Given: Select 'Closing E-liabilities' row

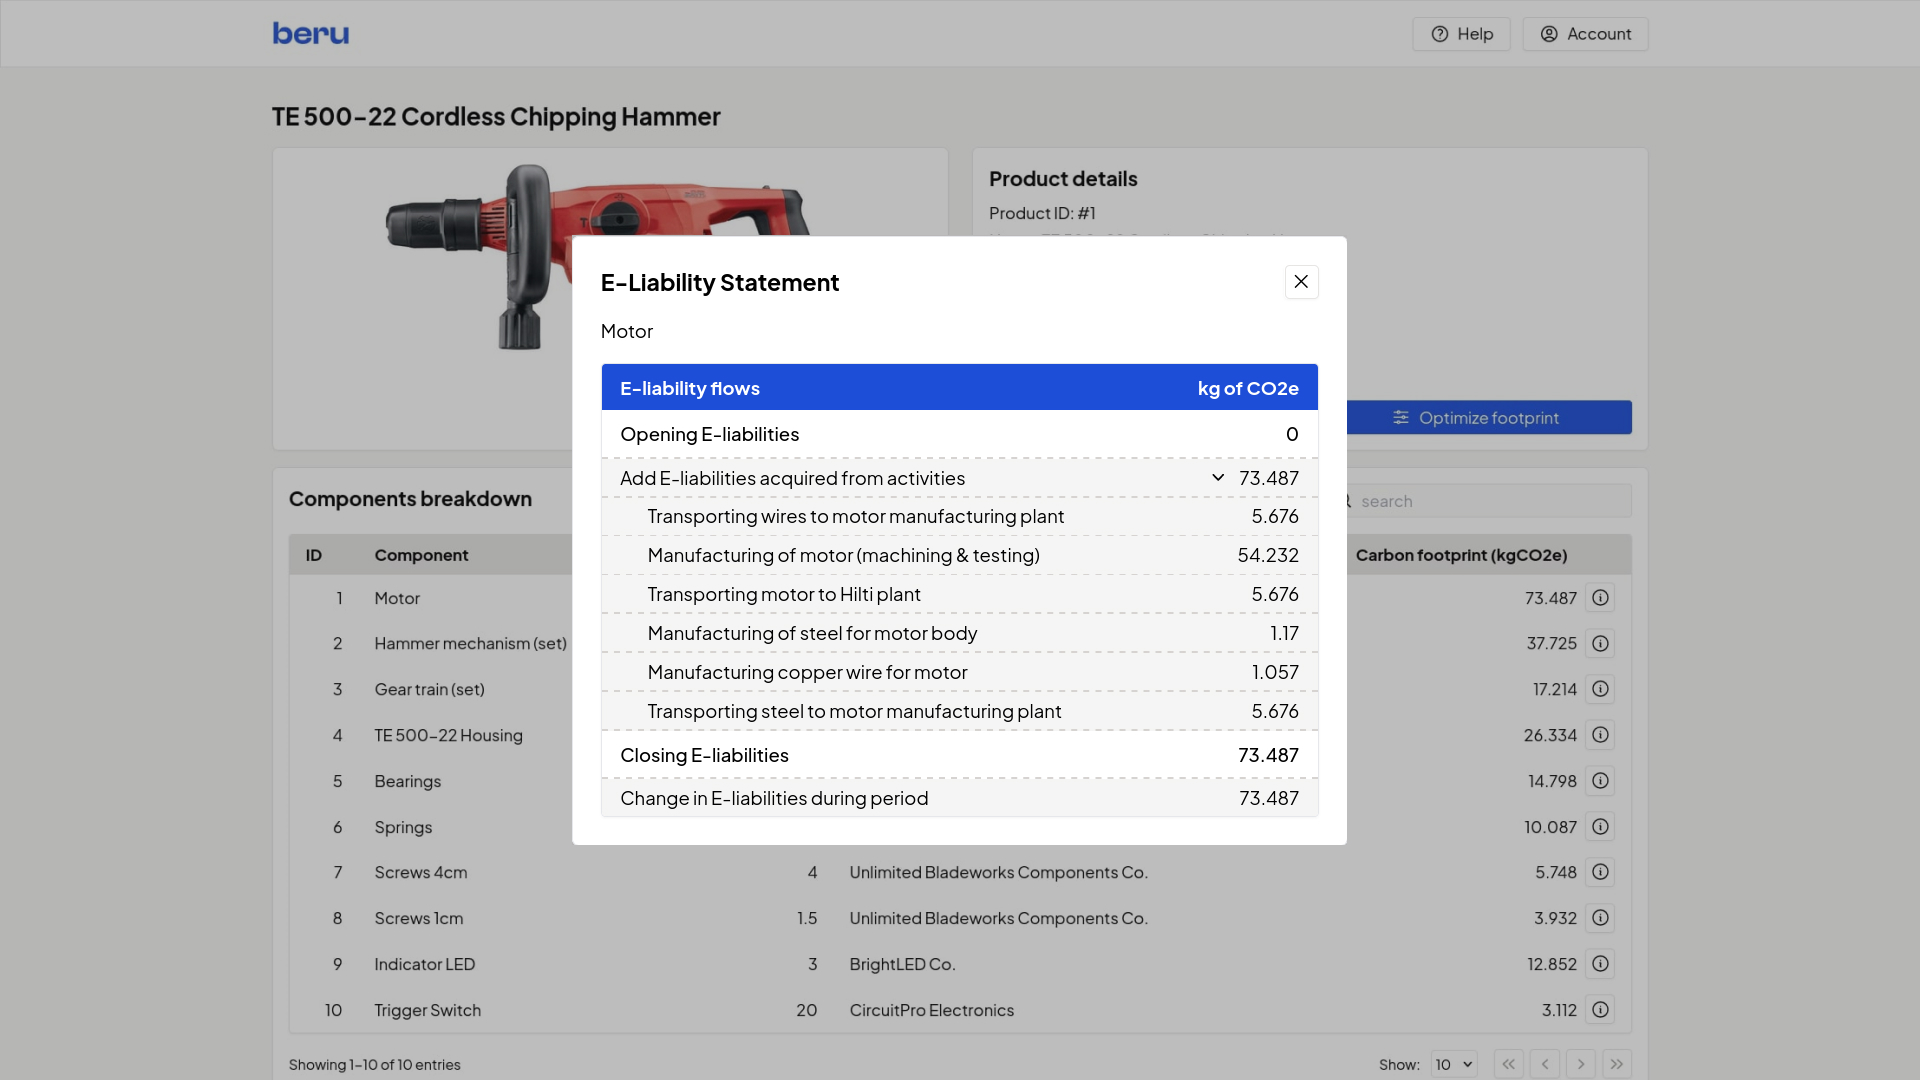Looking at the screenshot, I should coord(959,755).
